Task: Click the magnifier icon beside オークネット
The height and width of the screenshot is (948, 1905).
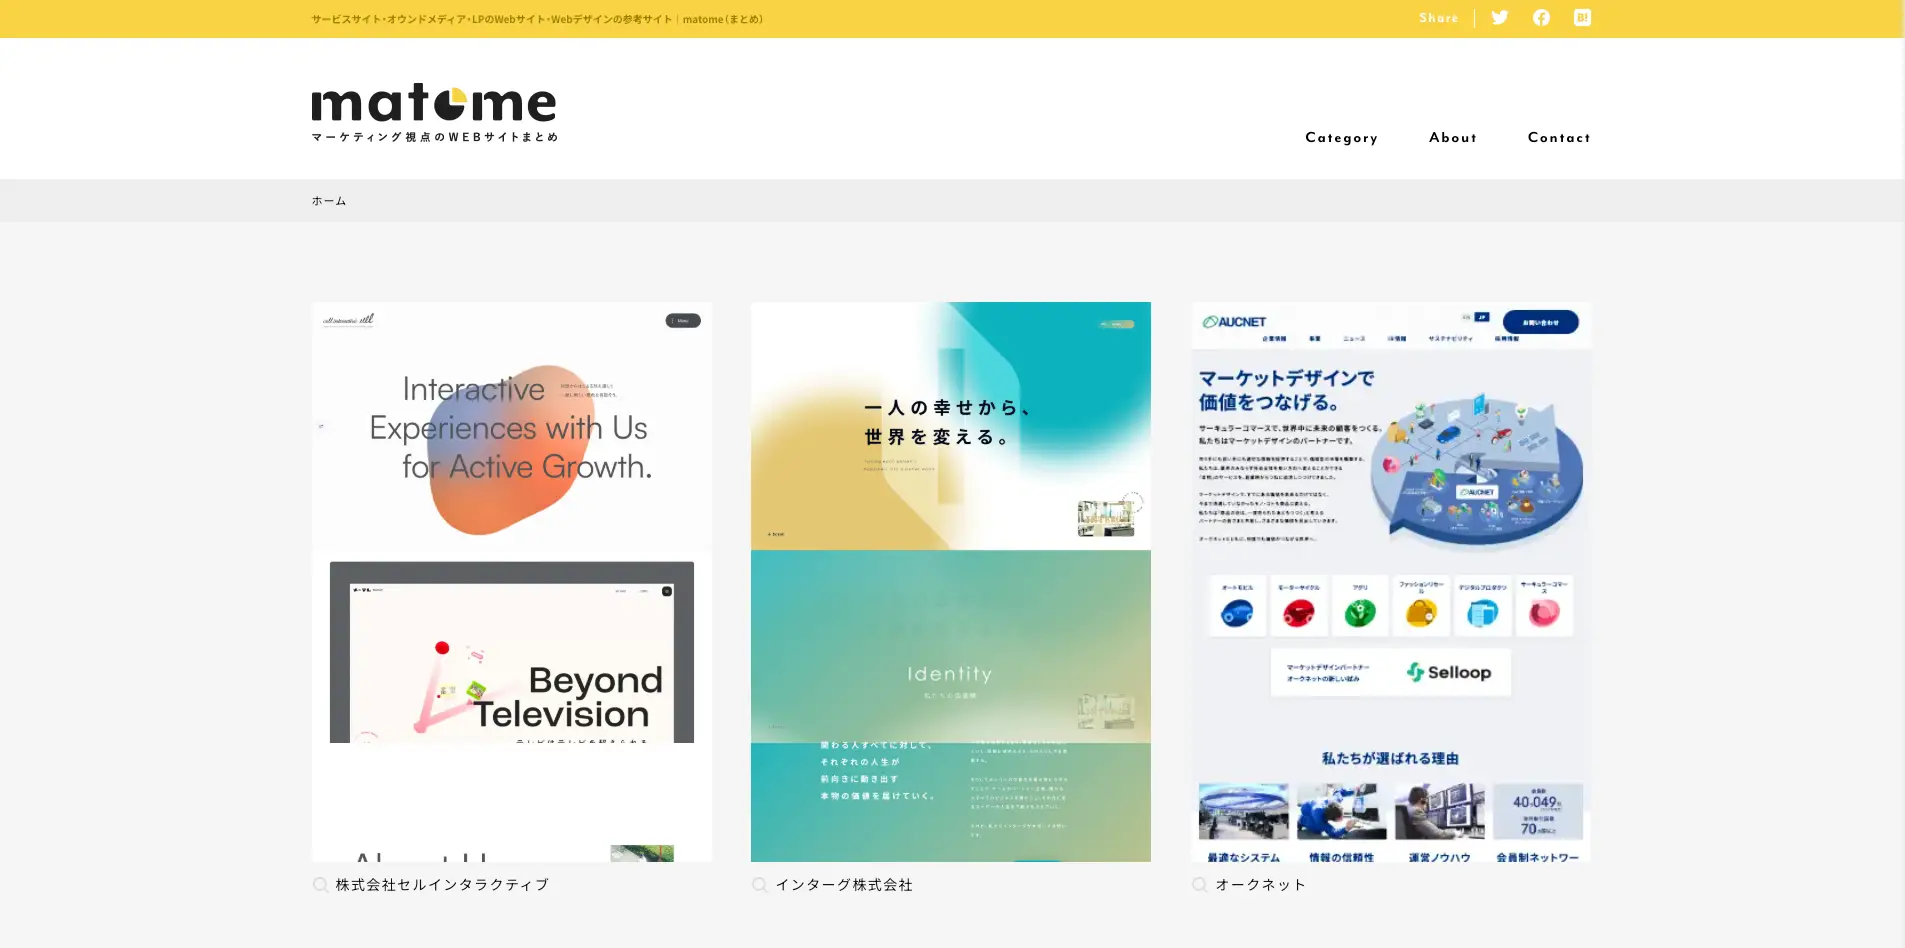Action: [x=1199, y=885]
